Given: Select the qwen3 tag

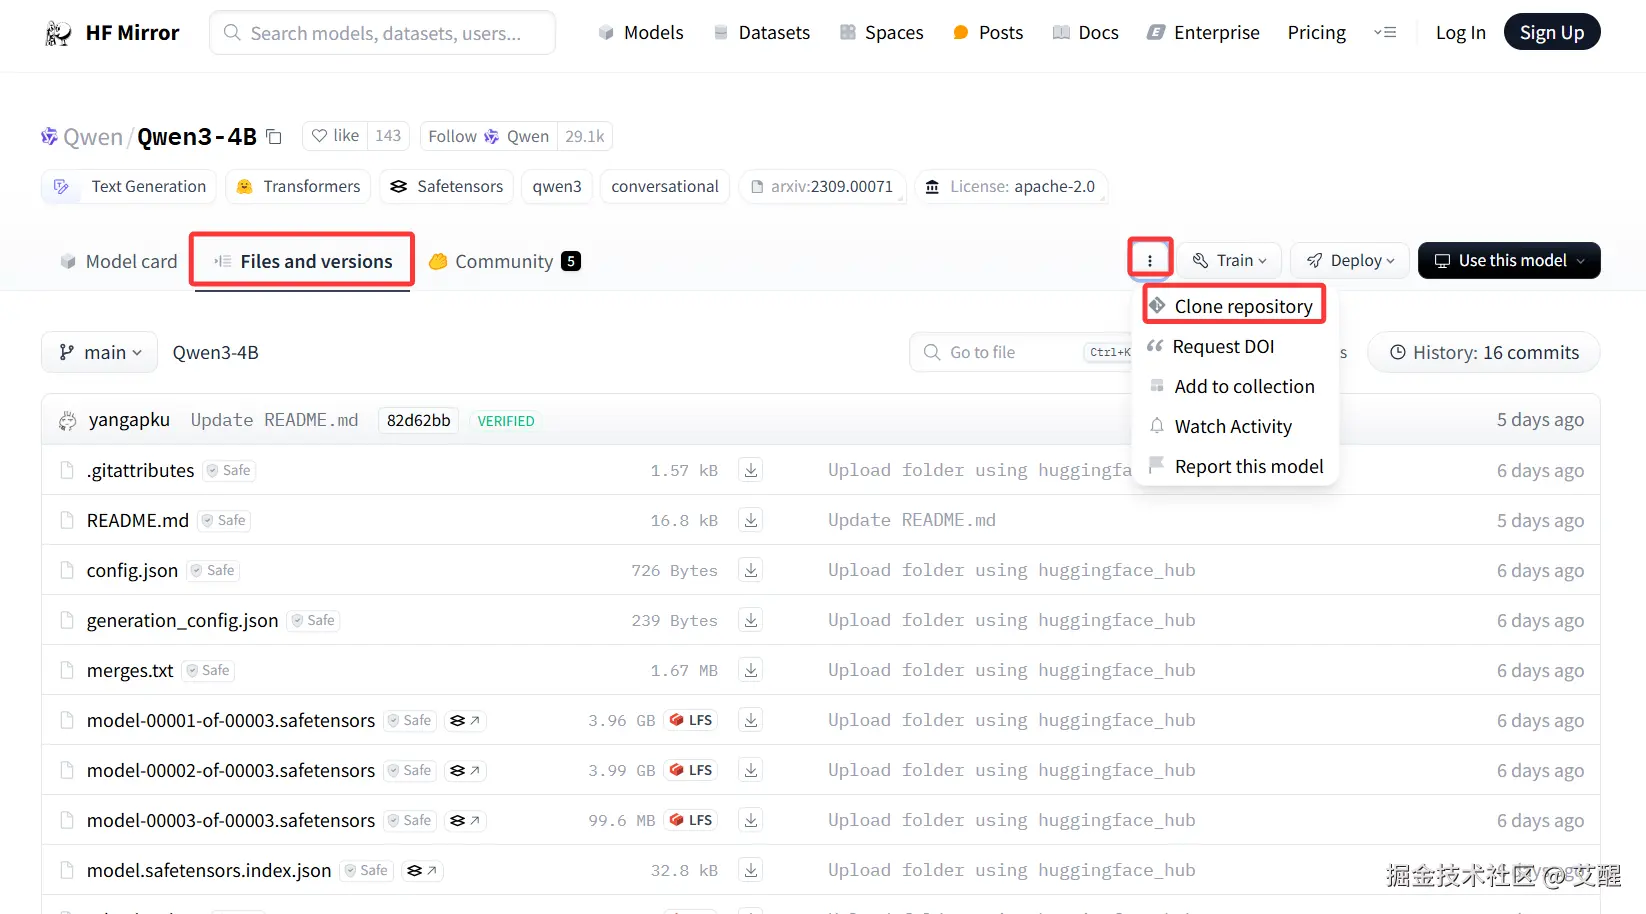Looking at the screenshot, I should pos(557,187).
